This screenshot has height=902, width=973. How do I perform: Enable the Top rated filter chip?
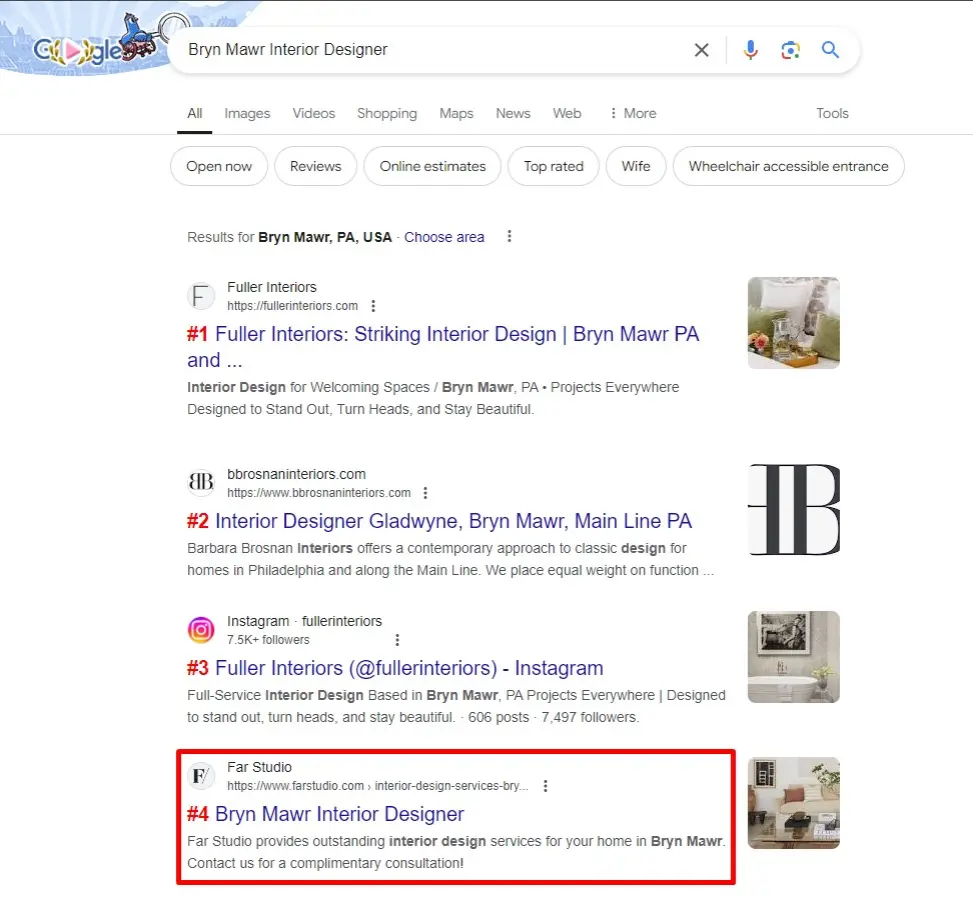(x=553, y=167)
